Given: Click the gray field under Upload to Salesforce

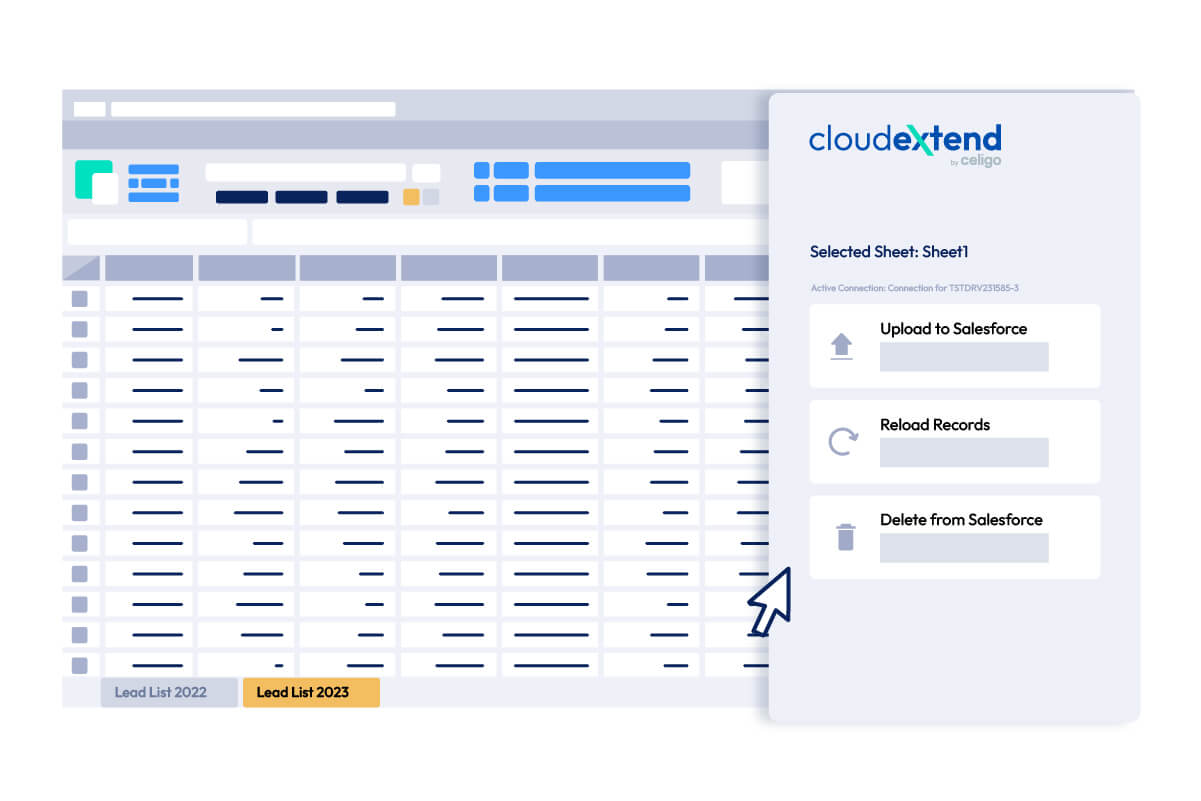Looking at the screenshot, I should pos(964,357).
